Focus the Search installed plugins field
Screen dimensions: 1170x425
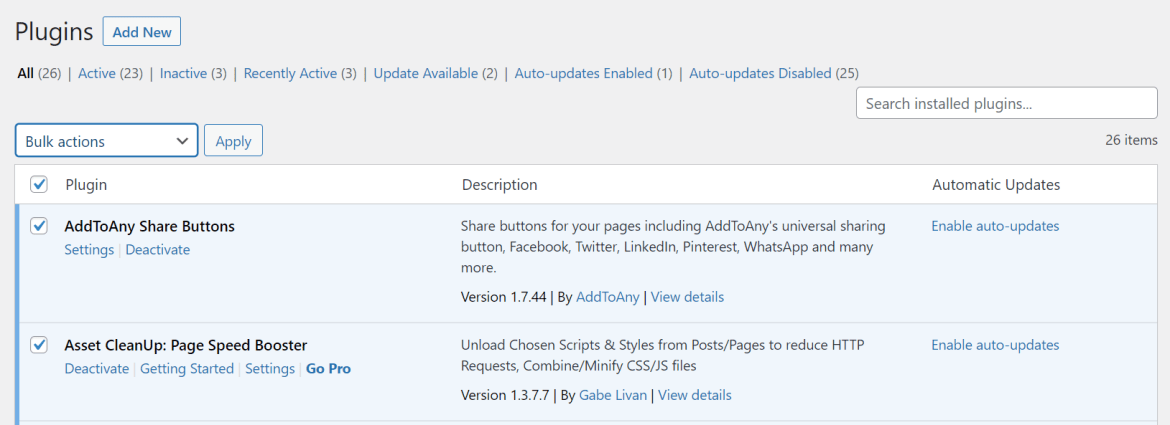[x=1006, y=103]
